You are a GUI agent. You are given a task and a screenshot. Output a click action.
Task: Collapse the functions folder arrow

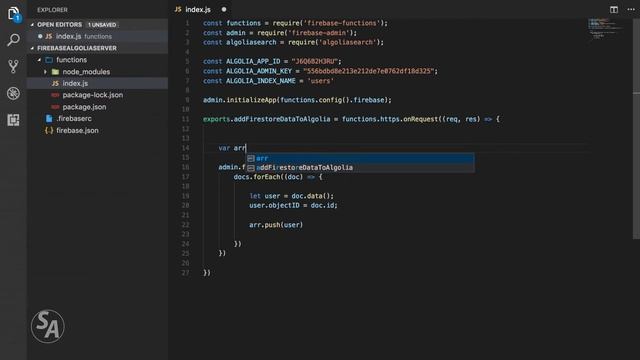click(x=39, y=60)
